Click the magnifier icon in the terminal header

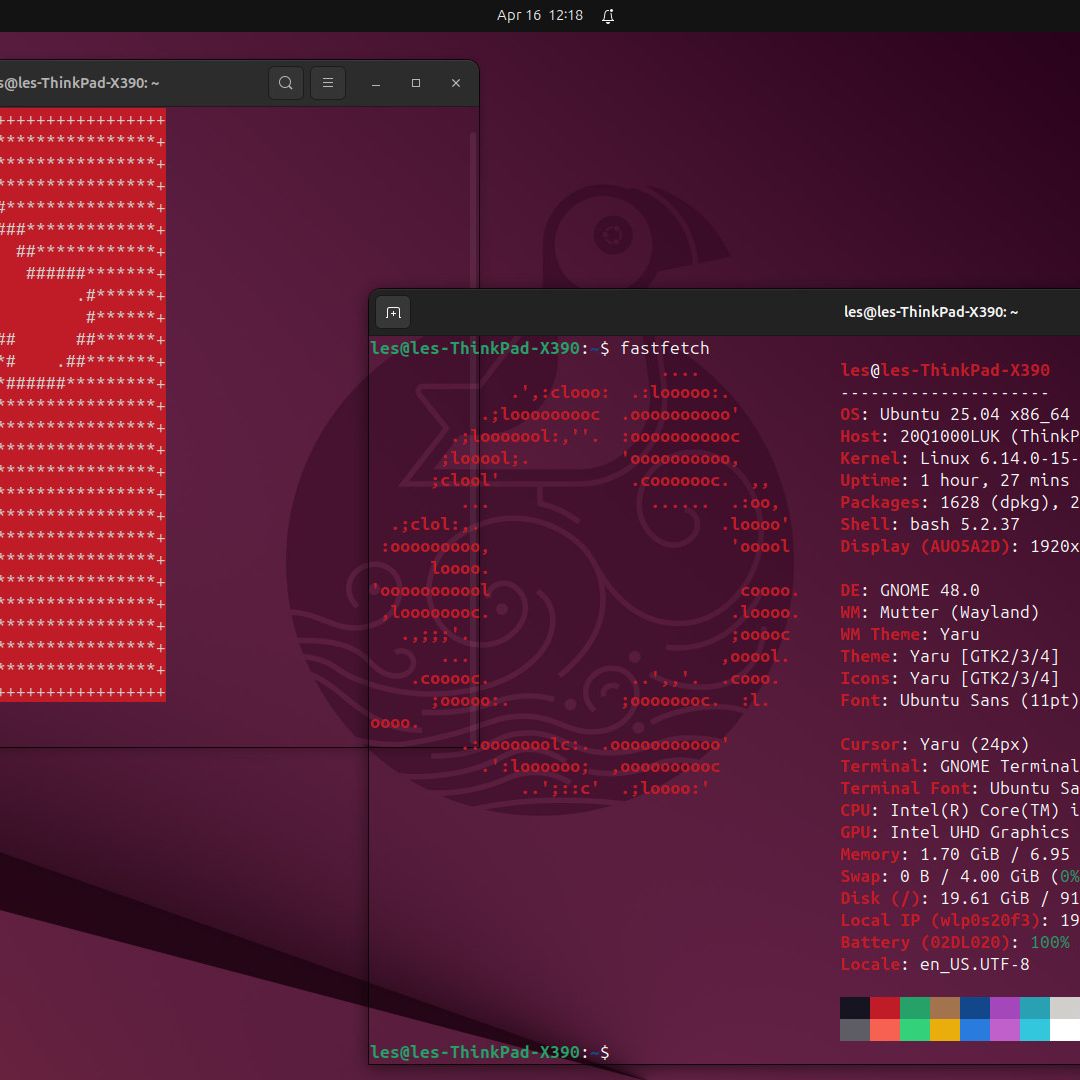click(x=286, y=83)
